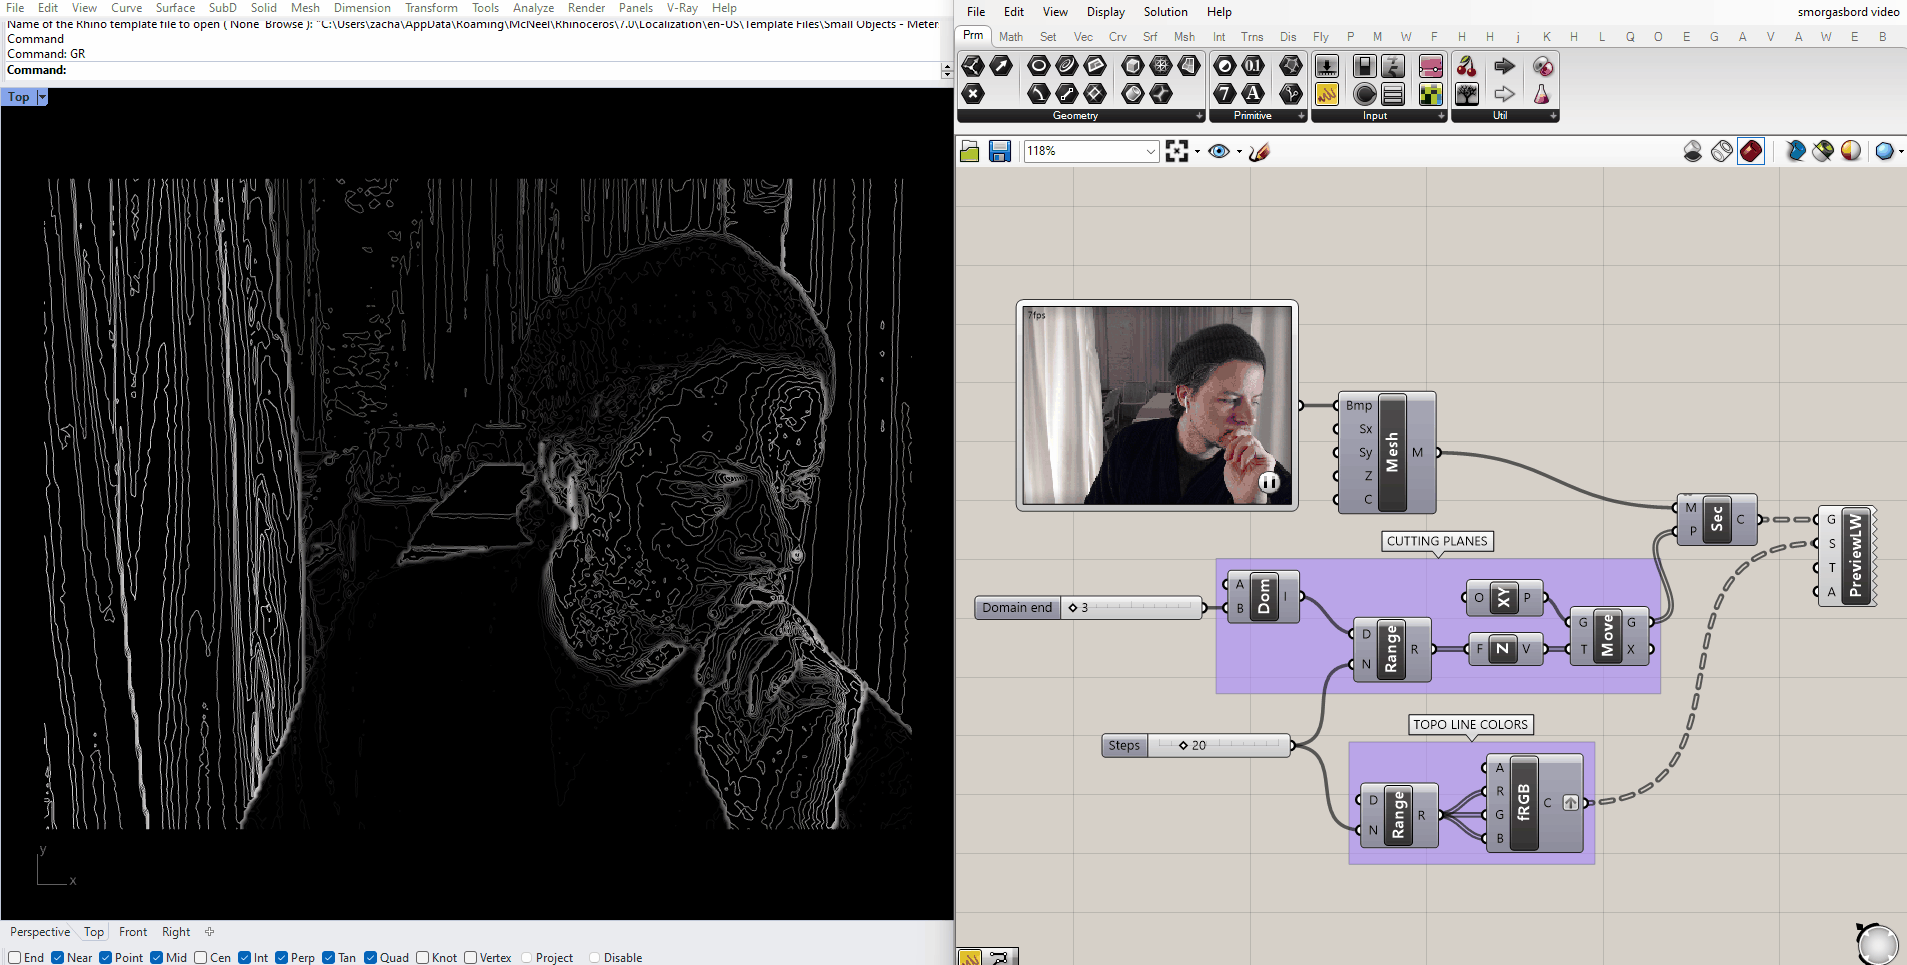Open the Solution menu in Grasshopper
1907x965 pixels.
point(1165,12)
